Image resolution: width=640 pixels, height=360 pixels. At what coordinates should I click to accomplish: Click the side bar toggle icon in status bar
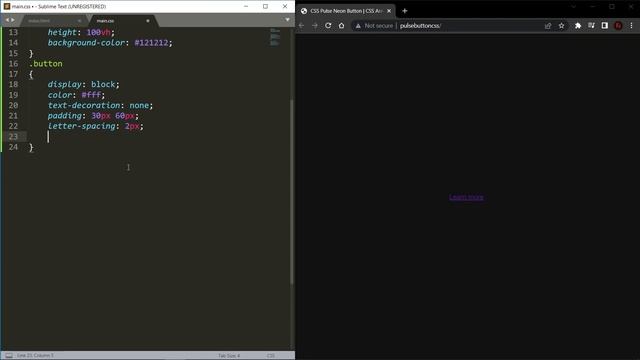click(x=9, y=356)
